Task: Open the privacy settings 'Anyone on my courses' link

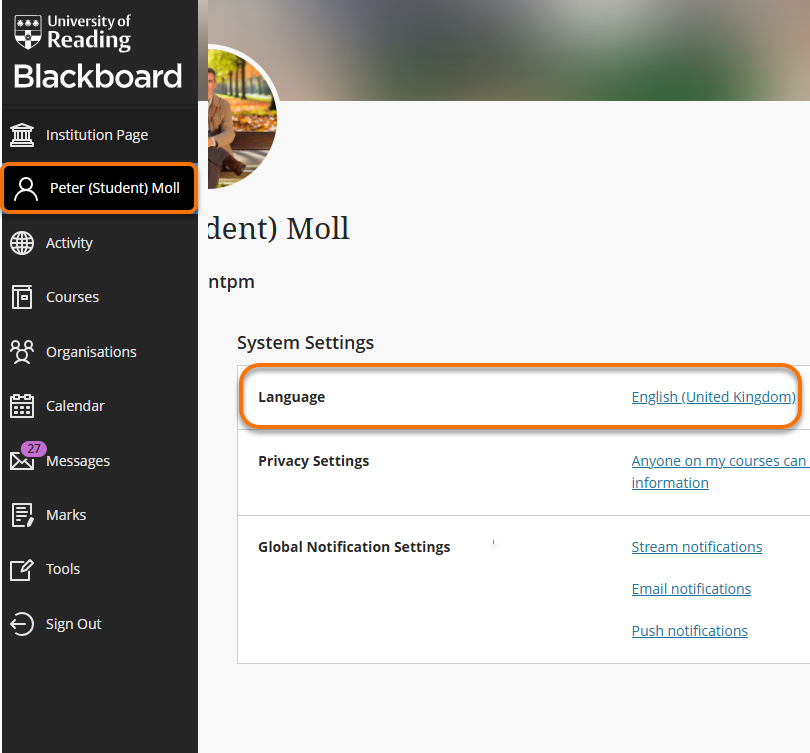Action: click(718, 461)
